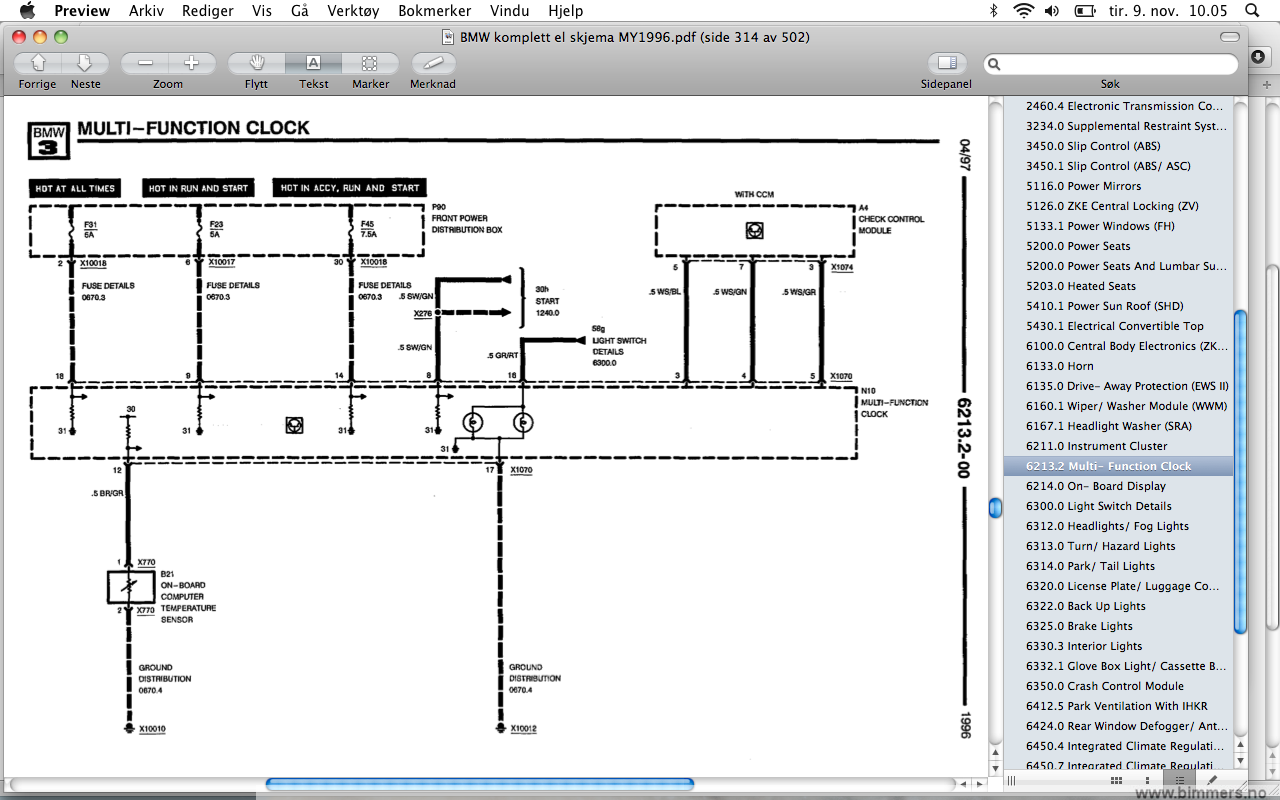Open the Wi-Fi status menu

coord(1022,10)
